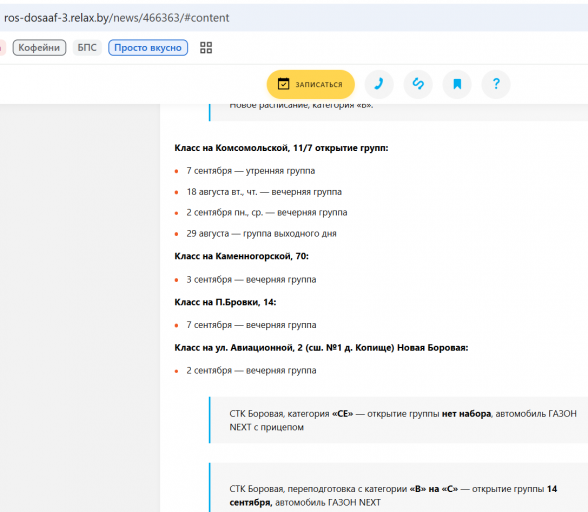Click heading Класс на Комсомольской, 11/7
Screen dimensions: 588x512
pyautogui.click(x=281, y=148)
